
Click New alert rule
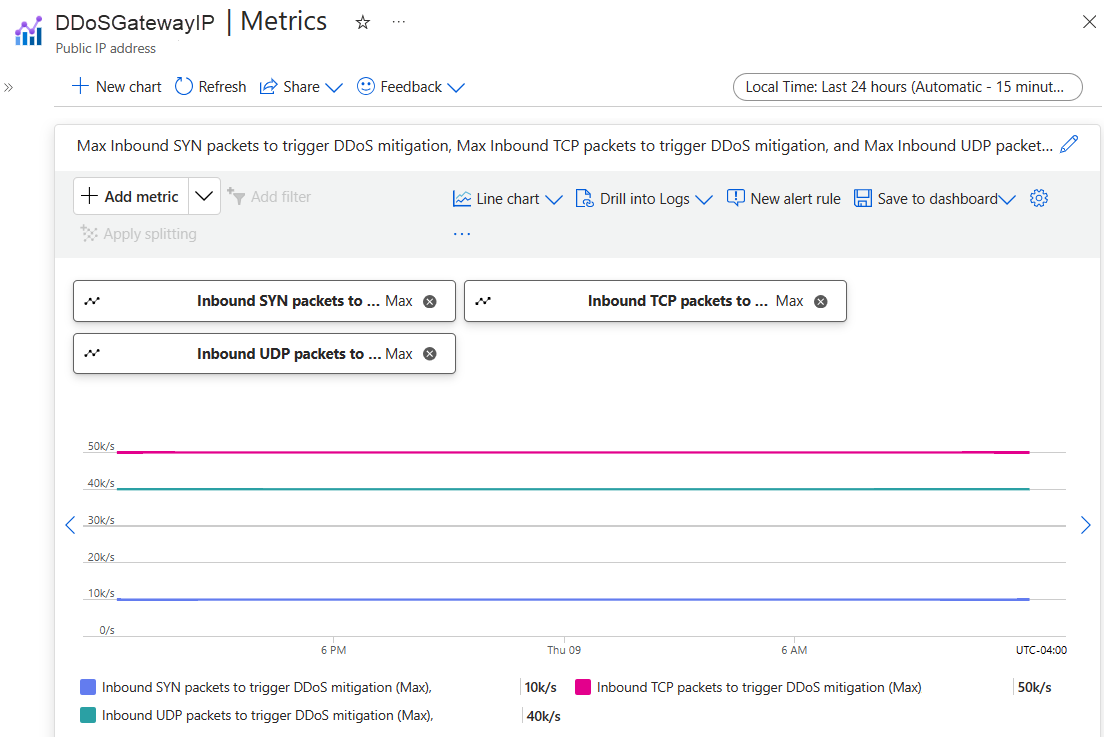[x=783, y=199]
